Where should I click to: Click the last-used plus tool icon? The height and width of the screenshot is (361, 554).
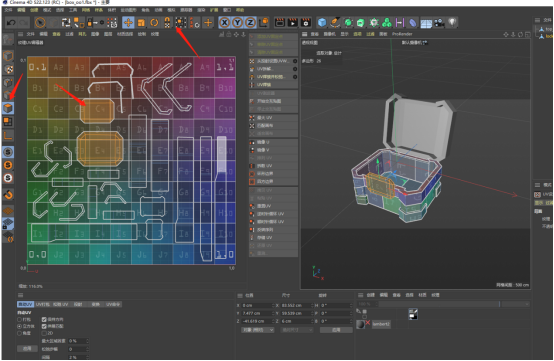point(208,23)
